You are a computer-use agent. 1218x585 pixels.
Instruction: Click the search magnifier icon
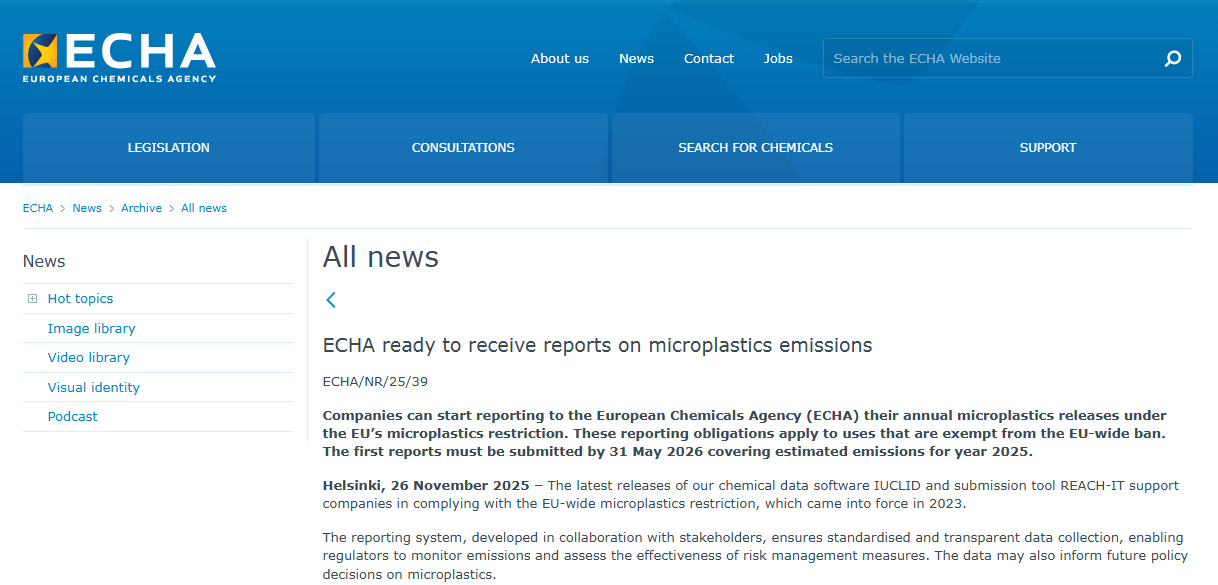tap(1173, 58)
